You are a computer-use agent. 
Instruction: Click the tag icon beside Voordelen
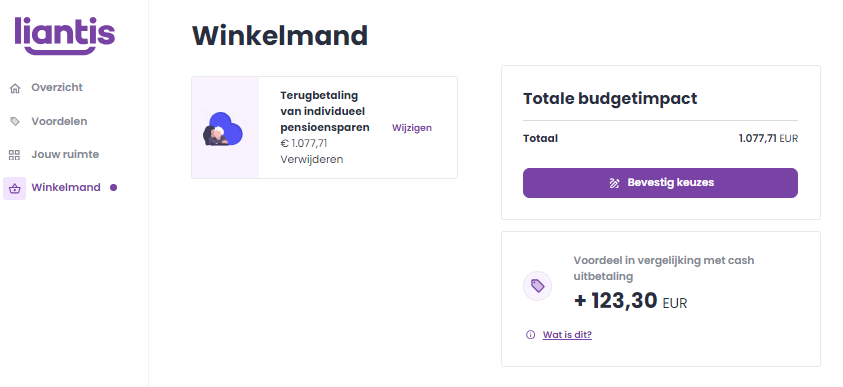(x=15, y=122)
